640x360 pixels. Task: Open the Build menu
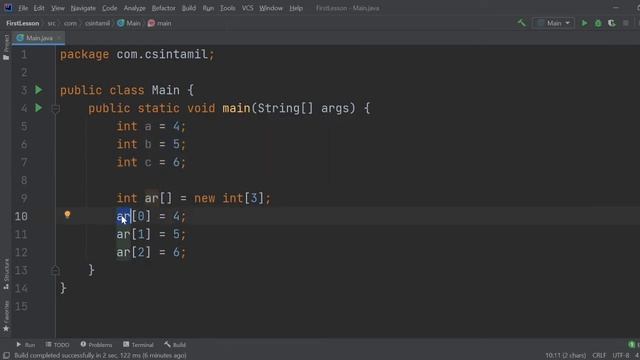coord(189,8)
